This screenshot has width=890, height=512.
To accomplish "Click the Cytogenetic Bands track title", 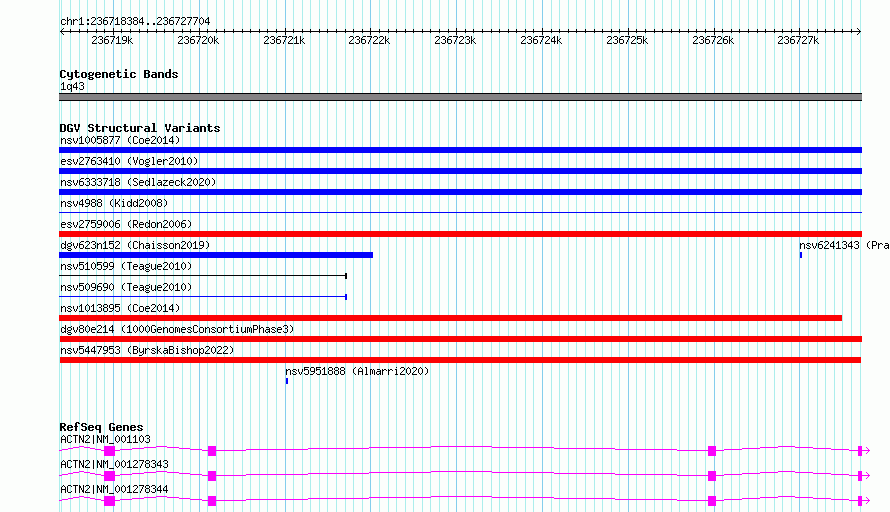I will tap(119, 74).
